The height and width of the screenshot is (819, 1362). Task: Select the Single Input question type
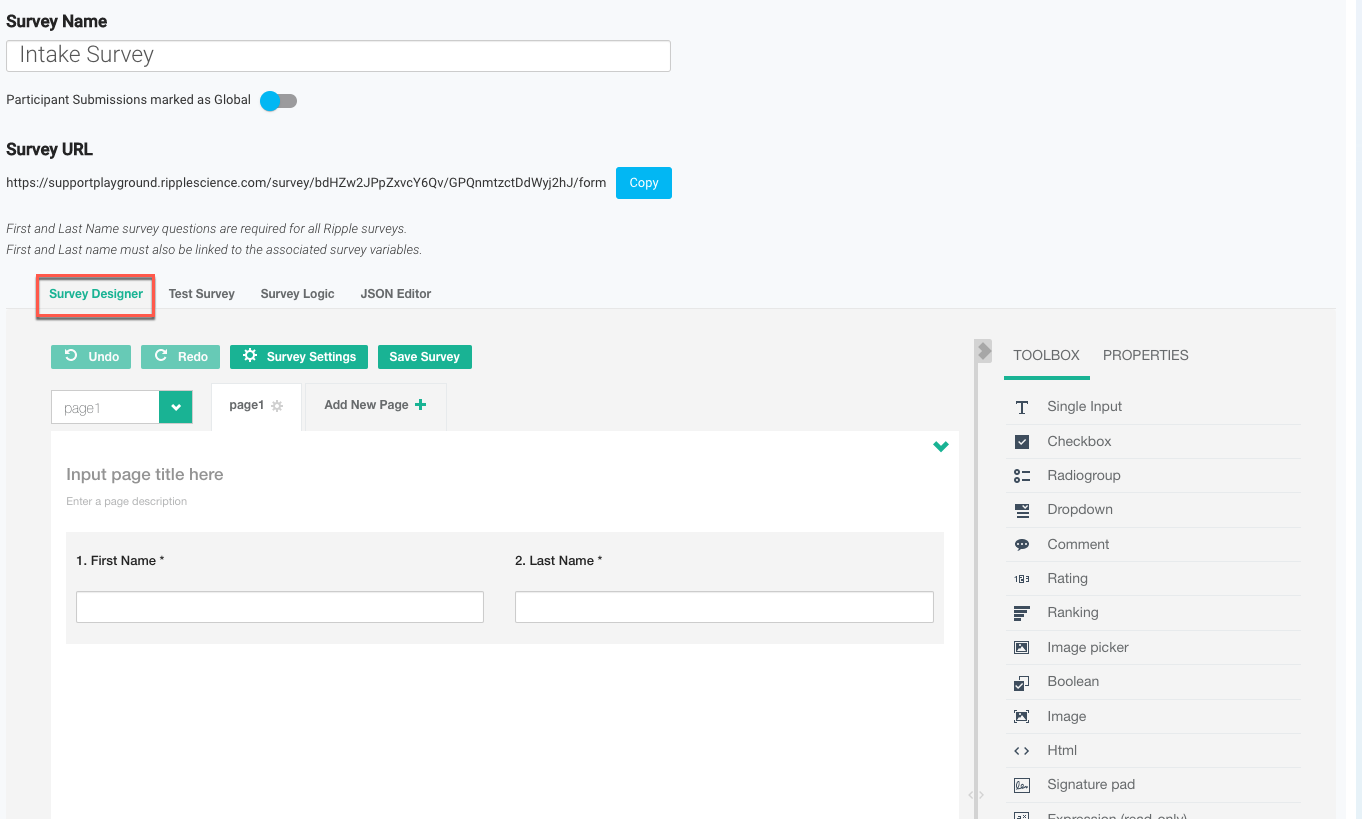pyautogui.click(x=1083, y=406)
